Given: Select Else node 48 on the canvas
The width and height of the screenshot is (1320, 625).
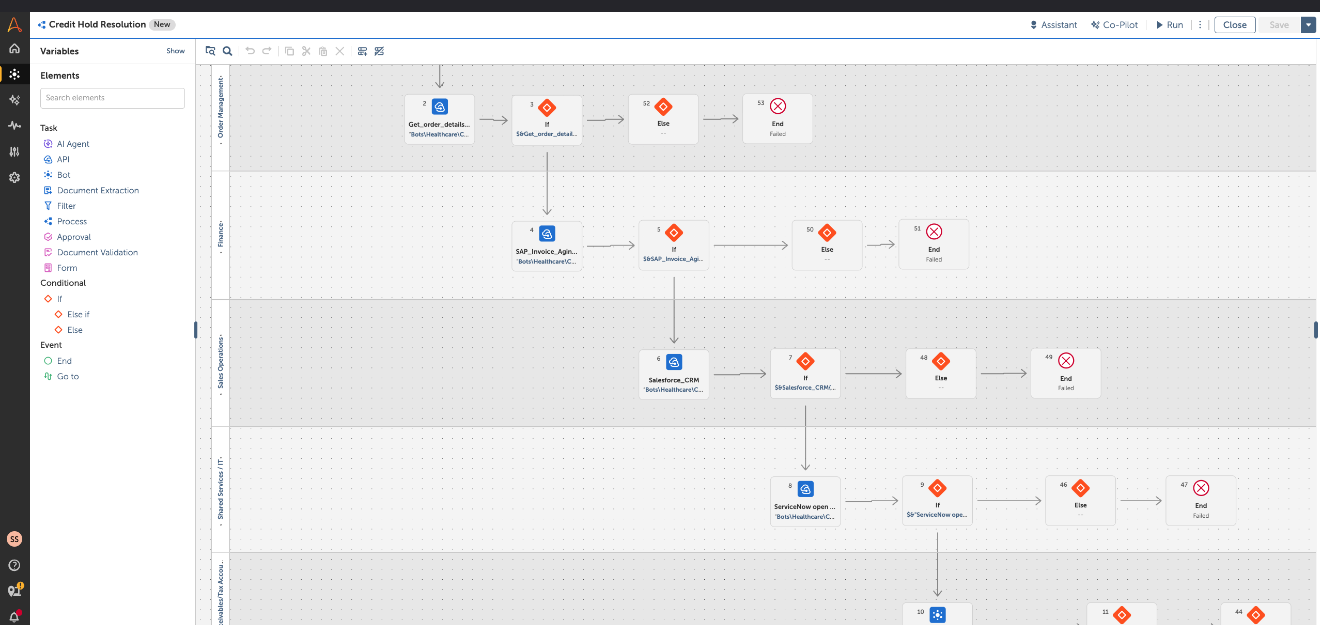Looking at the screenshot, I should pos(941,374).
